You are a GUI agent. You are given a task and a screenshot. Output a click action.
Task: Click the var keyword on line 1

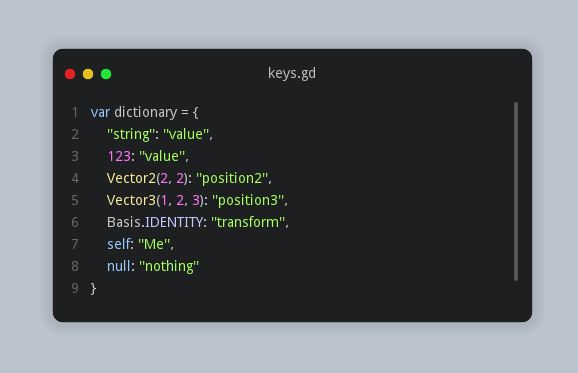click(x=100, y=112)
